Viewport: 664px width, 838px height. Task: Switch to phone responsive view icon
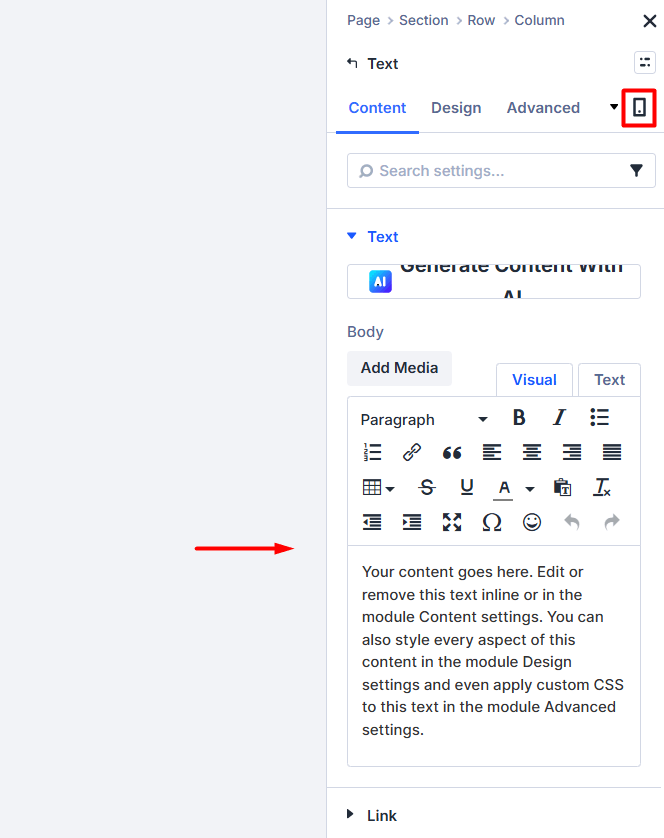pos(639,107)
